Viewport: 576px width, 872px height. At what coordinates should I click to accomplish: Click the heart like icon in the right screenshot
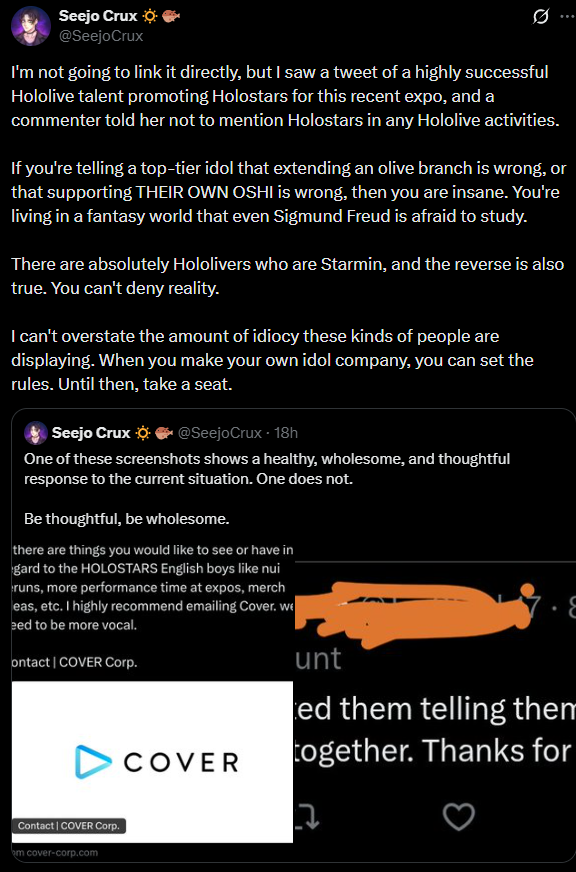pos(459,818)
